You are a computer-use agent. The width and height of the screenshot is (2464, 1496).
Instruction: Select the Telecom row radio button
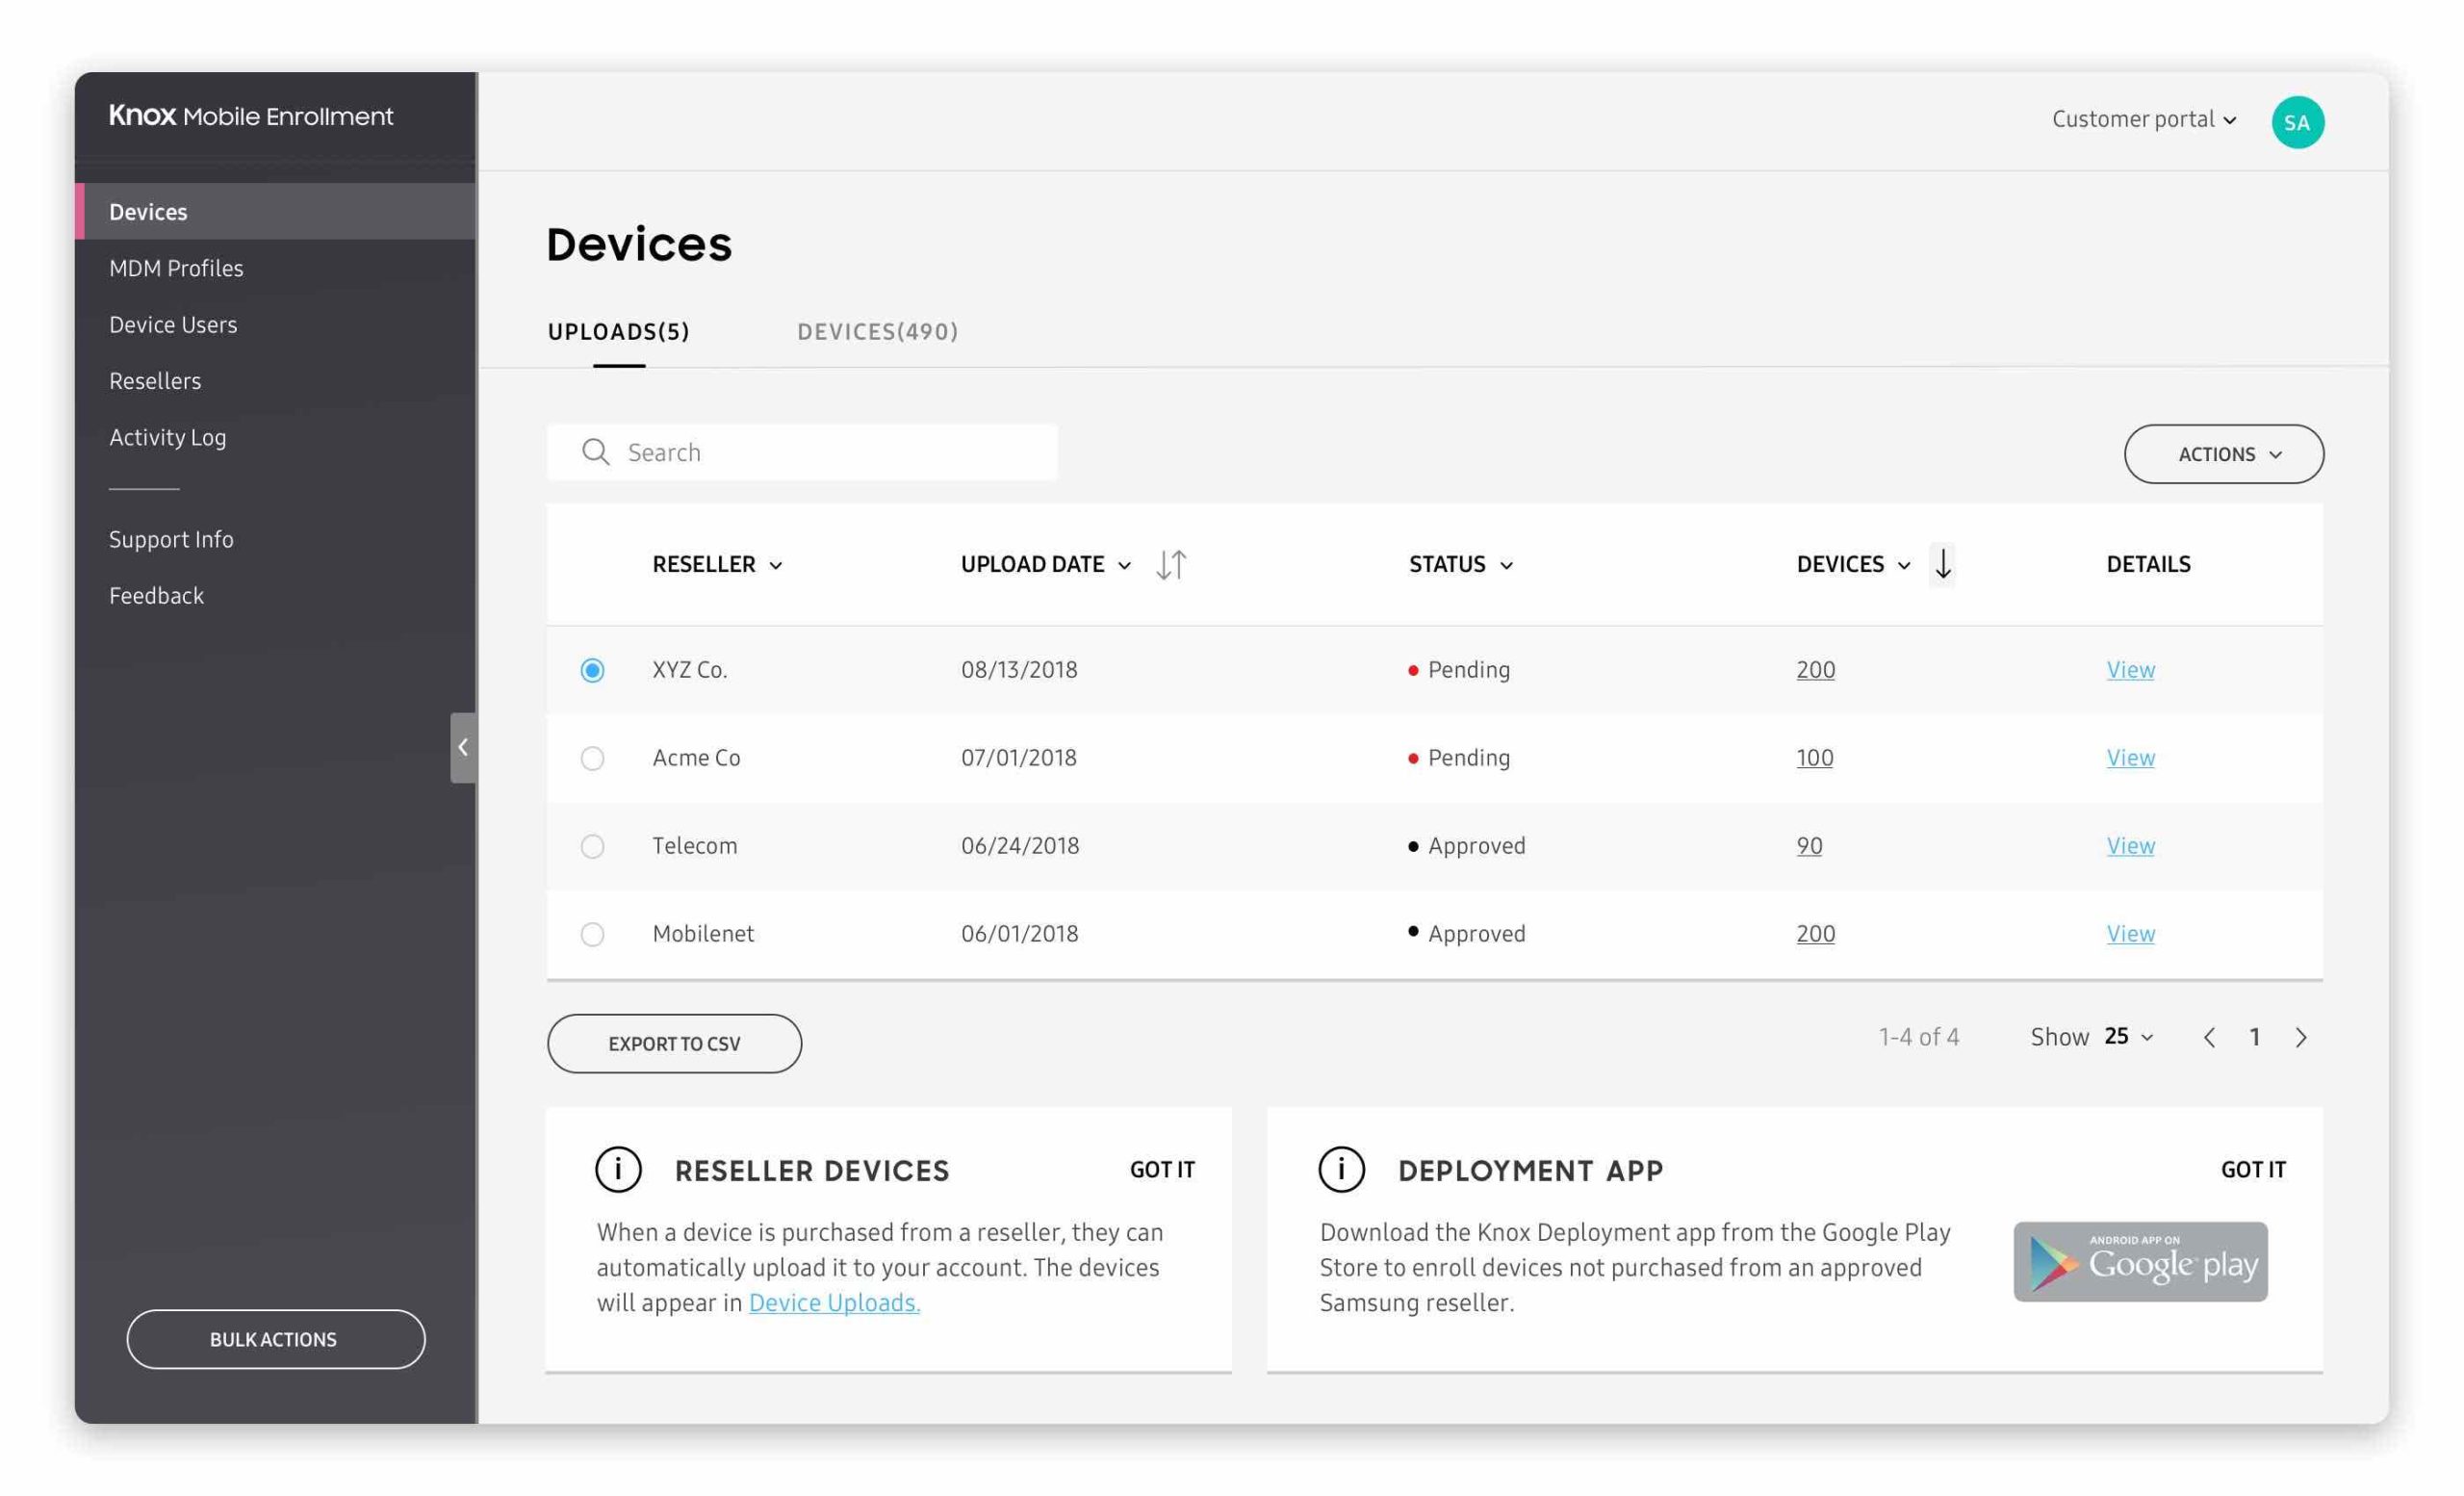point(592,846)
